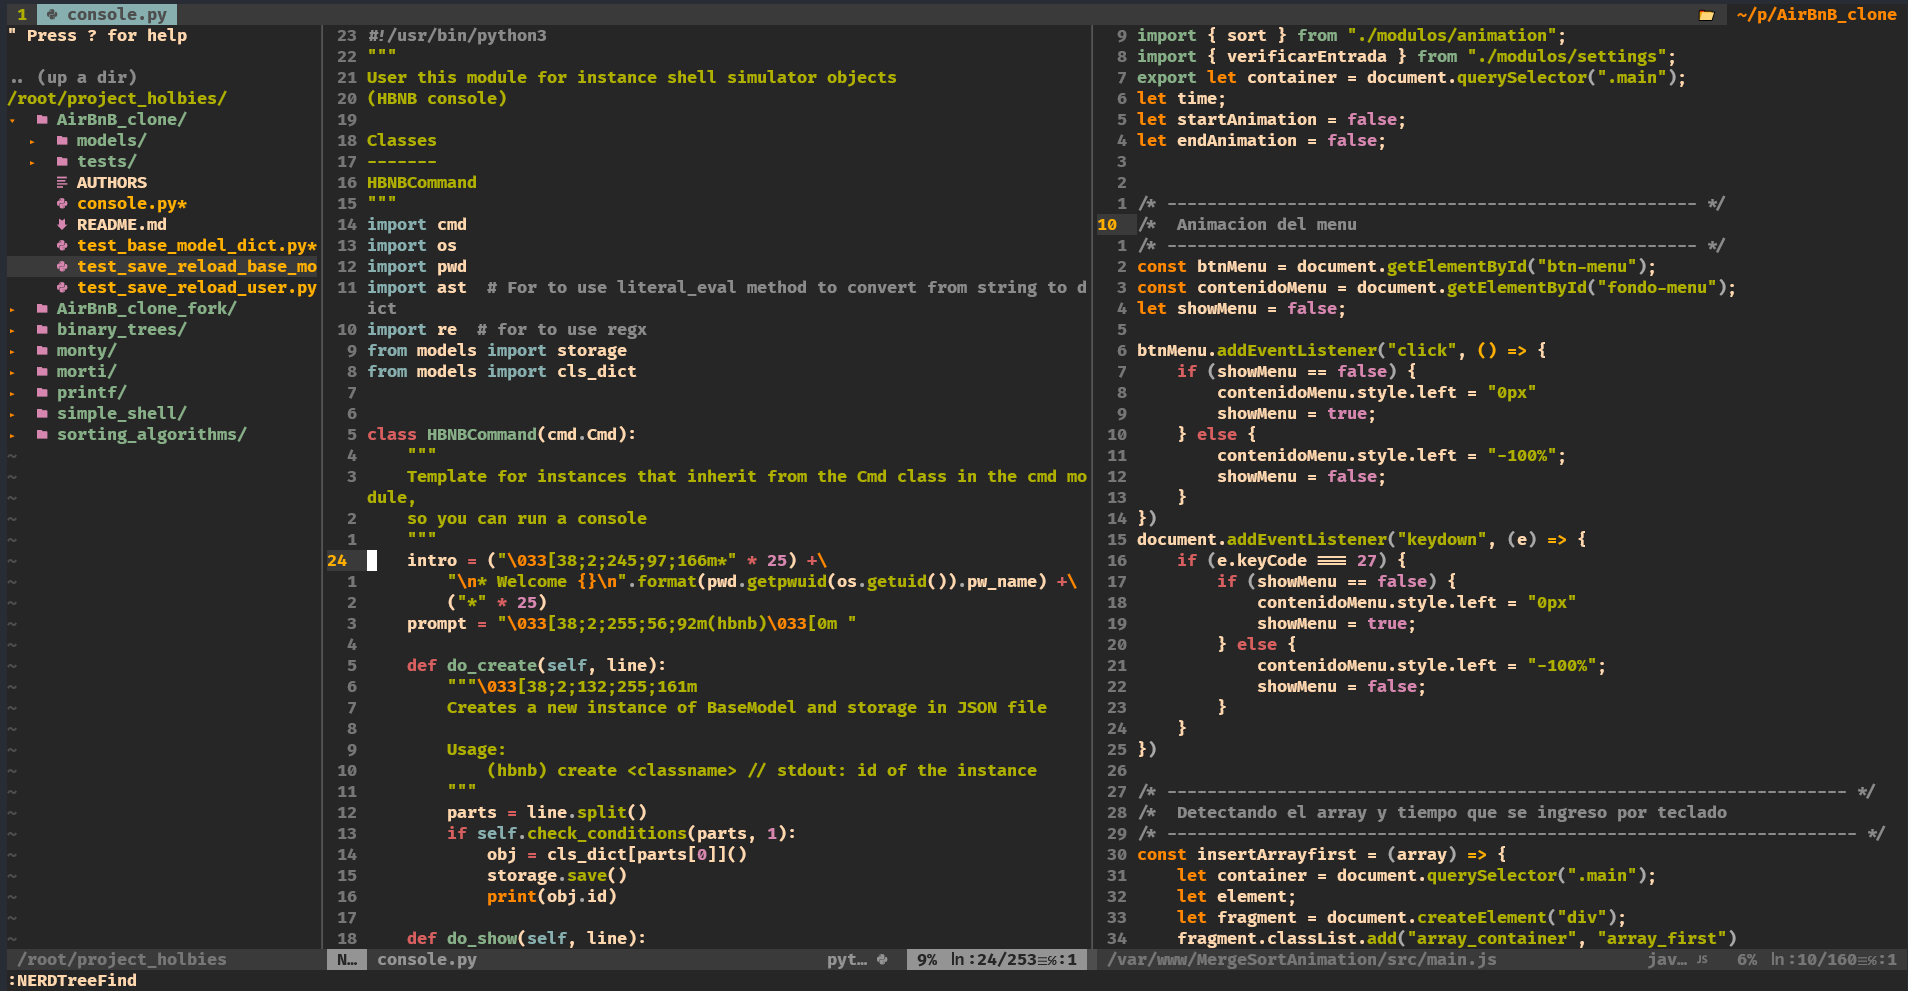Viewport: 1908px width, 991px height.
Task: Open test_save_reload_base_mo file in tree
Action: point(197,266)
